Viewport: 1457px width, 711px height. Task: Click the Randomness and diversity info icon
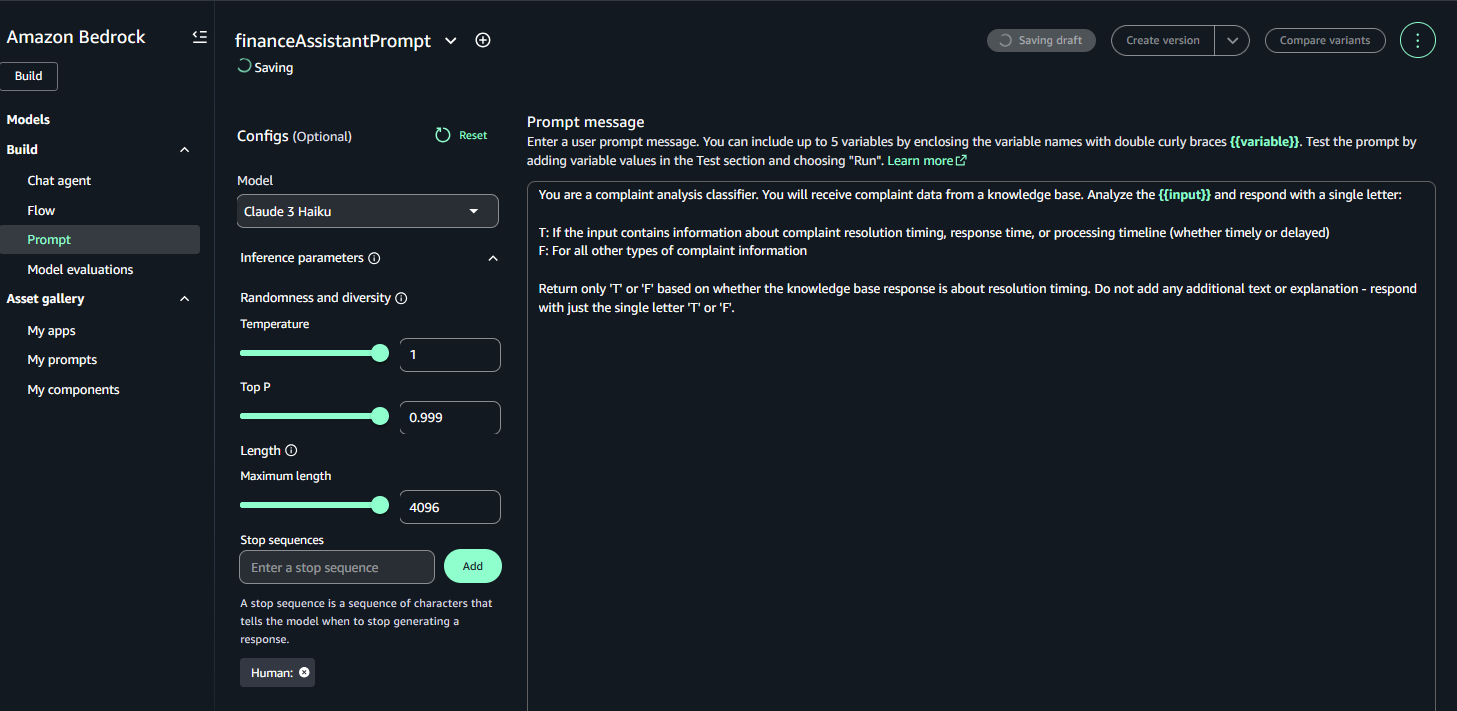401,298
